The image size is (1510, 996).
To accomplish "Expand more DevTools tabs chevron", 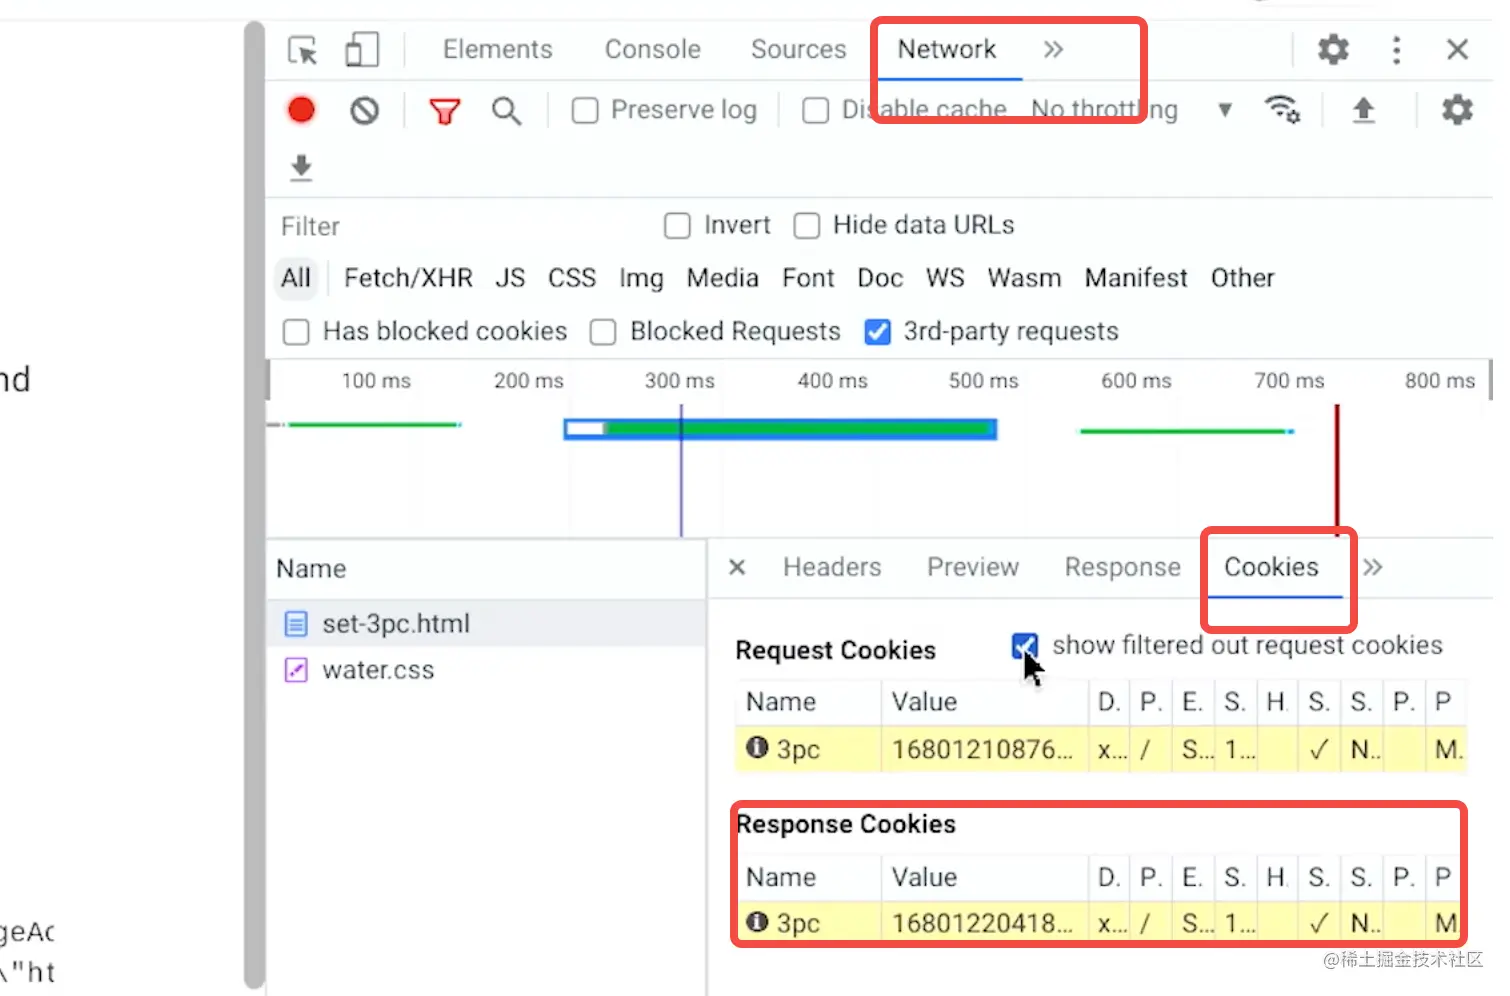I will coord(1053,49).
